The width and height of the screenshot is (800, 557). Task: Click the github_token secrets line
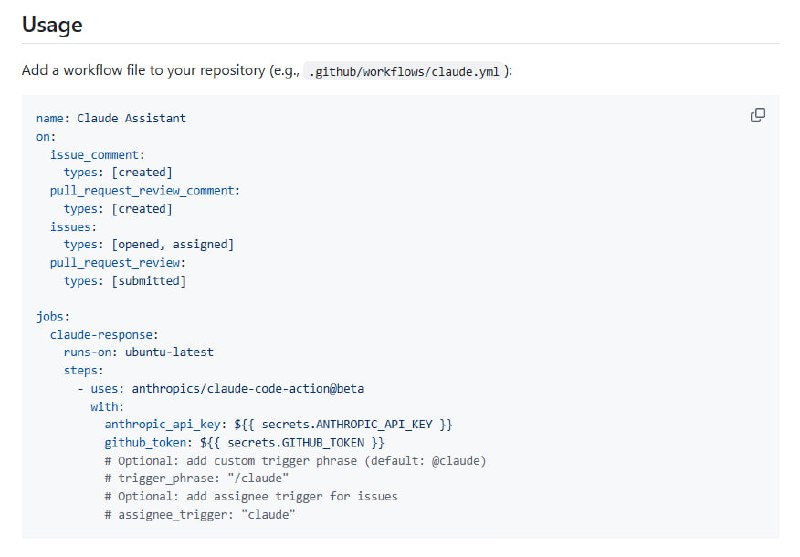244,442
